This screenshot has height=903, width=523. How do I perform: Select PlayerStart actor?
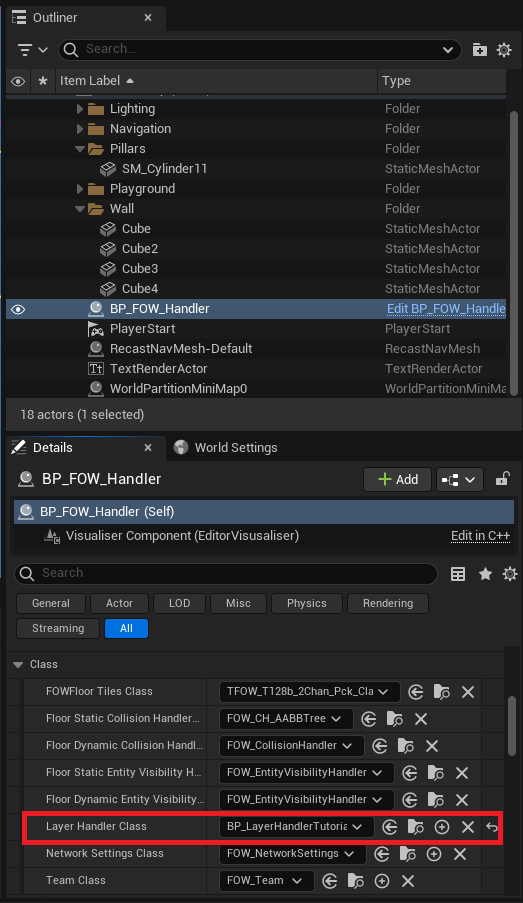(142, 329)
